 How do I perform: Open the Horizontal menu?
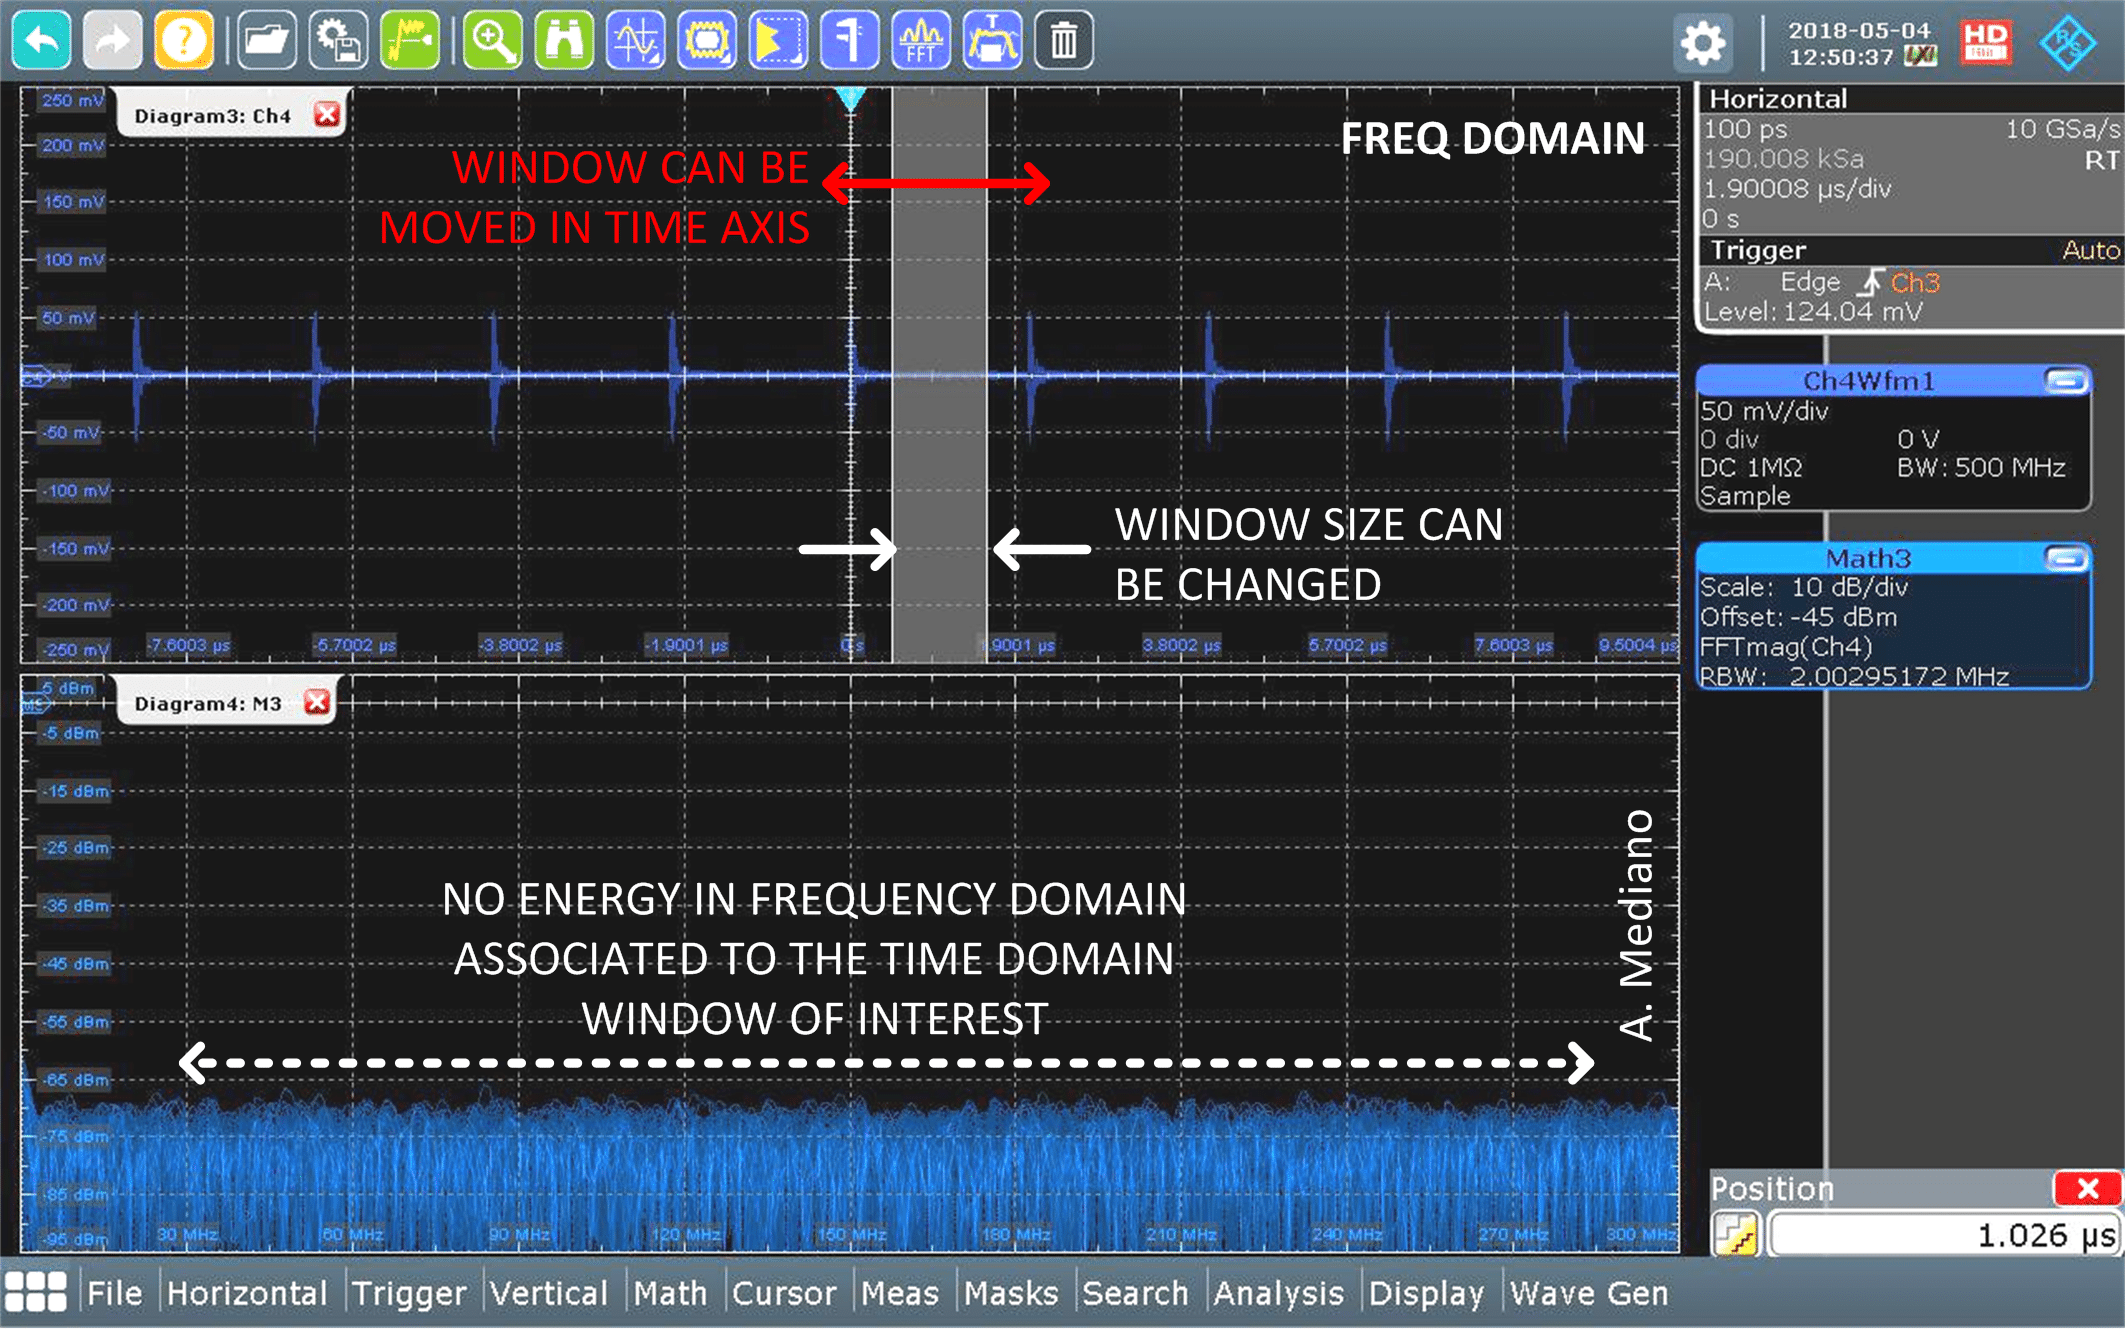point(247,1293)
